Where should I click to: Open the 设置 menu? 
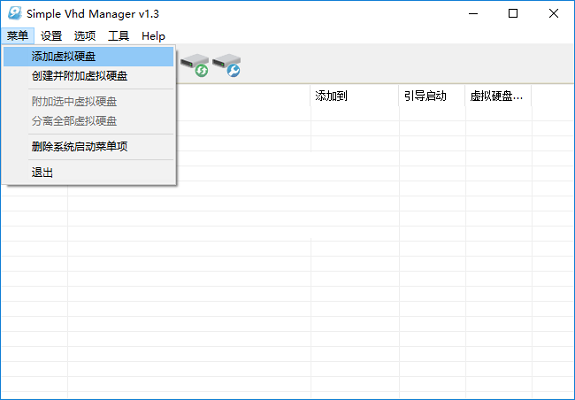tap(51, 36)
